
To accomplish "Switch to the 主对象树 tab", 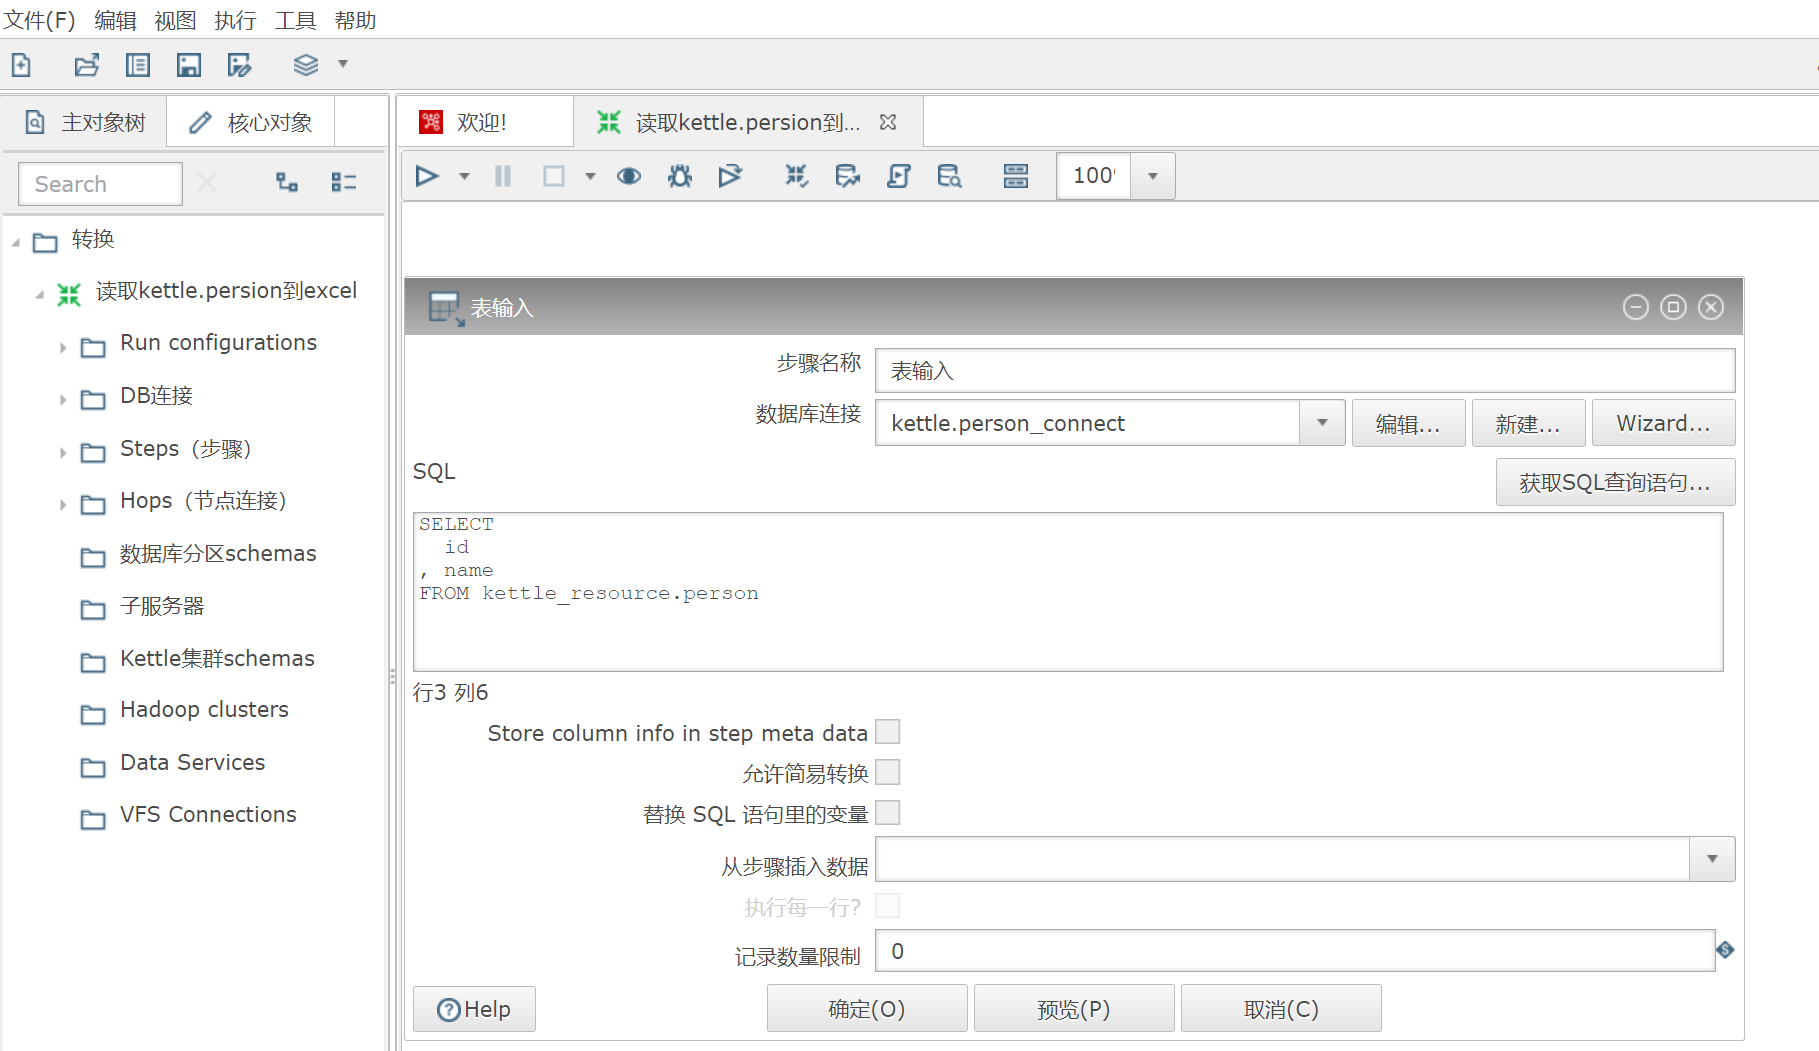I will (86, 122).
